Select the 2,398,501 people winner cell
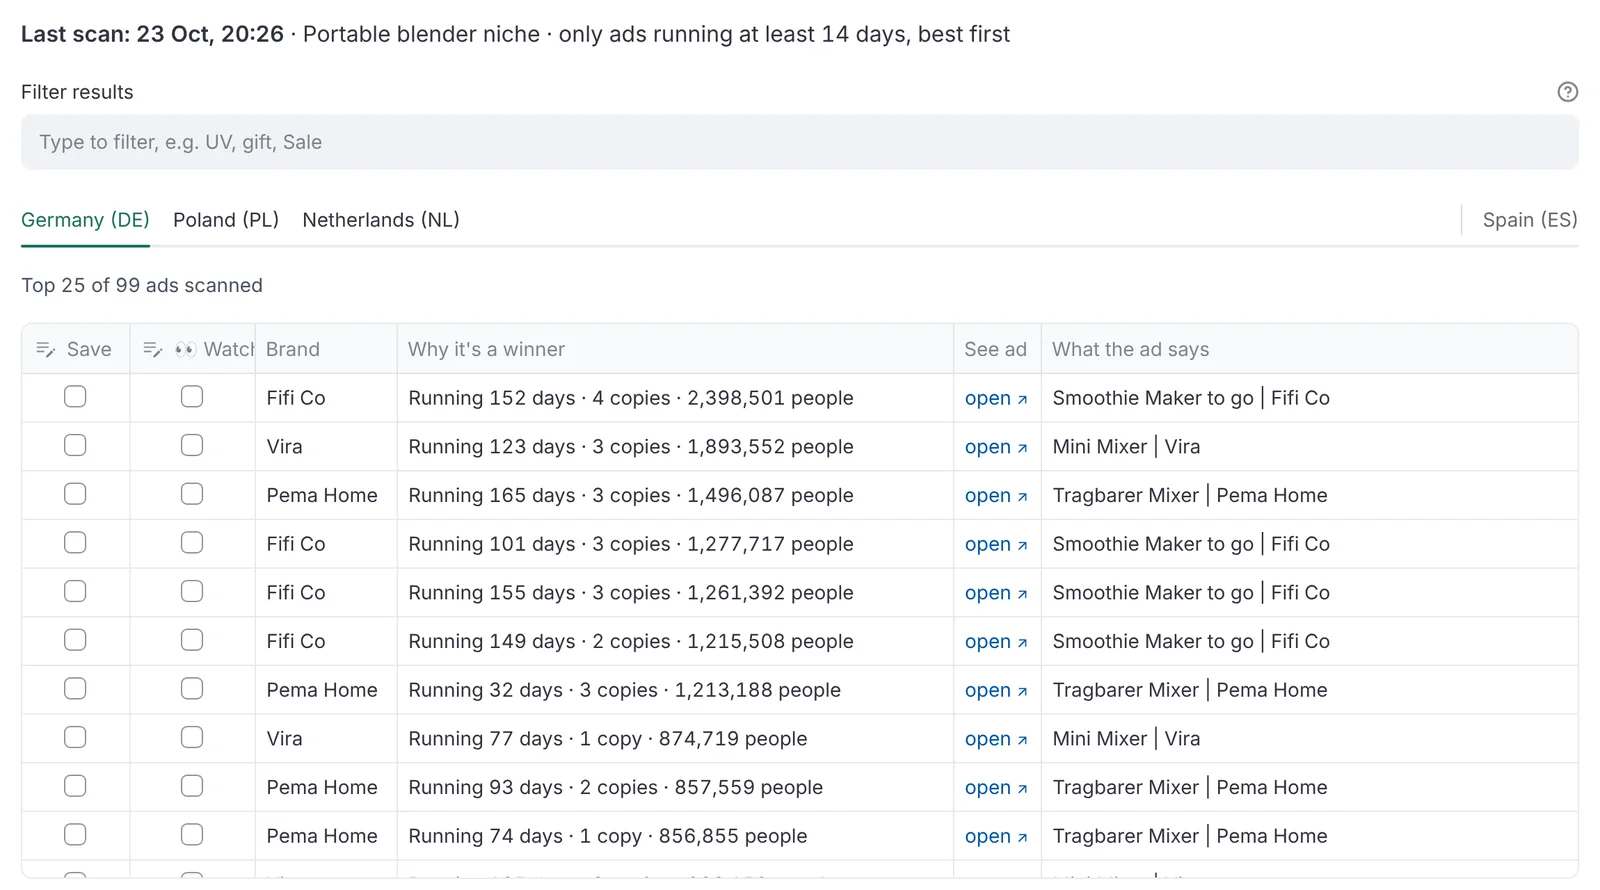Image resolution: width=1600 pixels, height=890 pixels. [675, 398]
